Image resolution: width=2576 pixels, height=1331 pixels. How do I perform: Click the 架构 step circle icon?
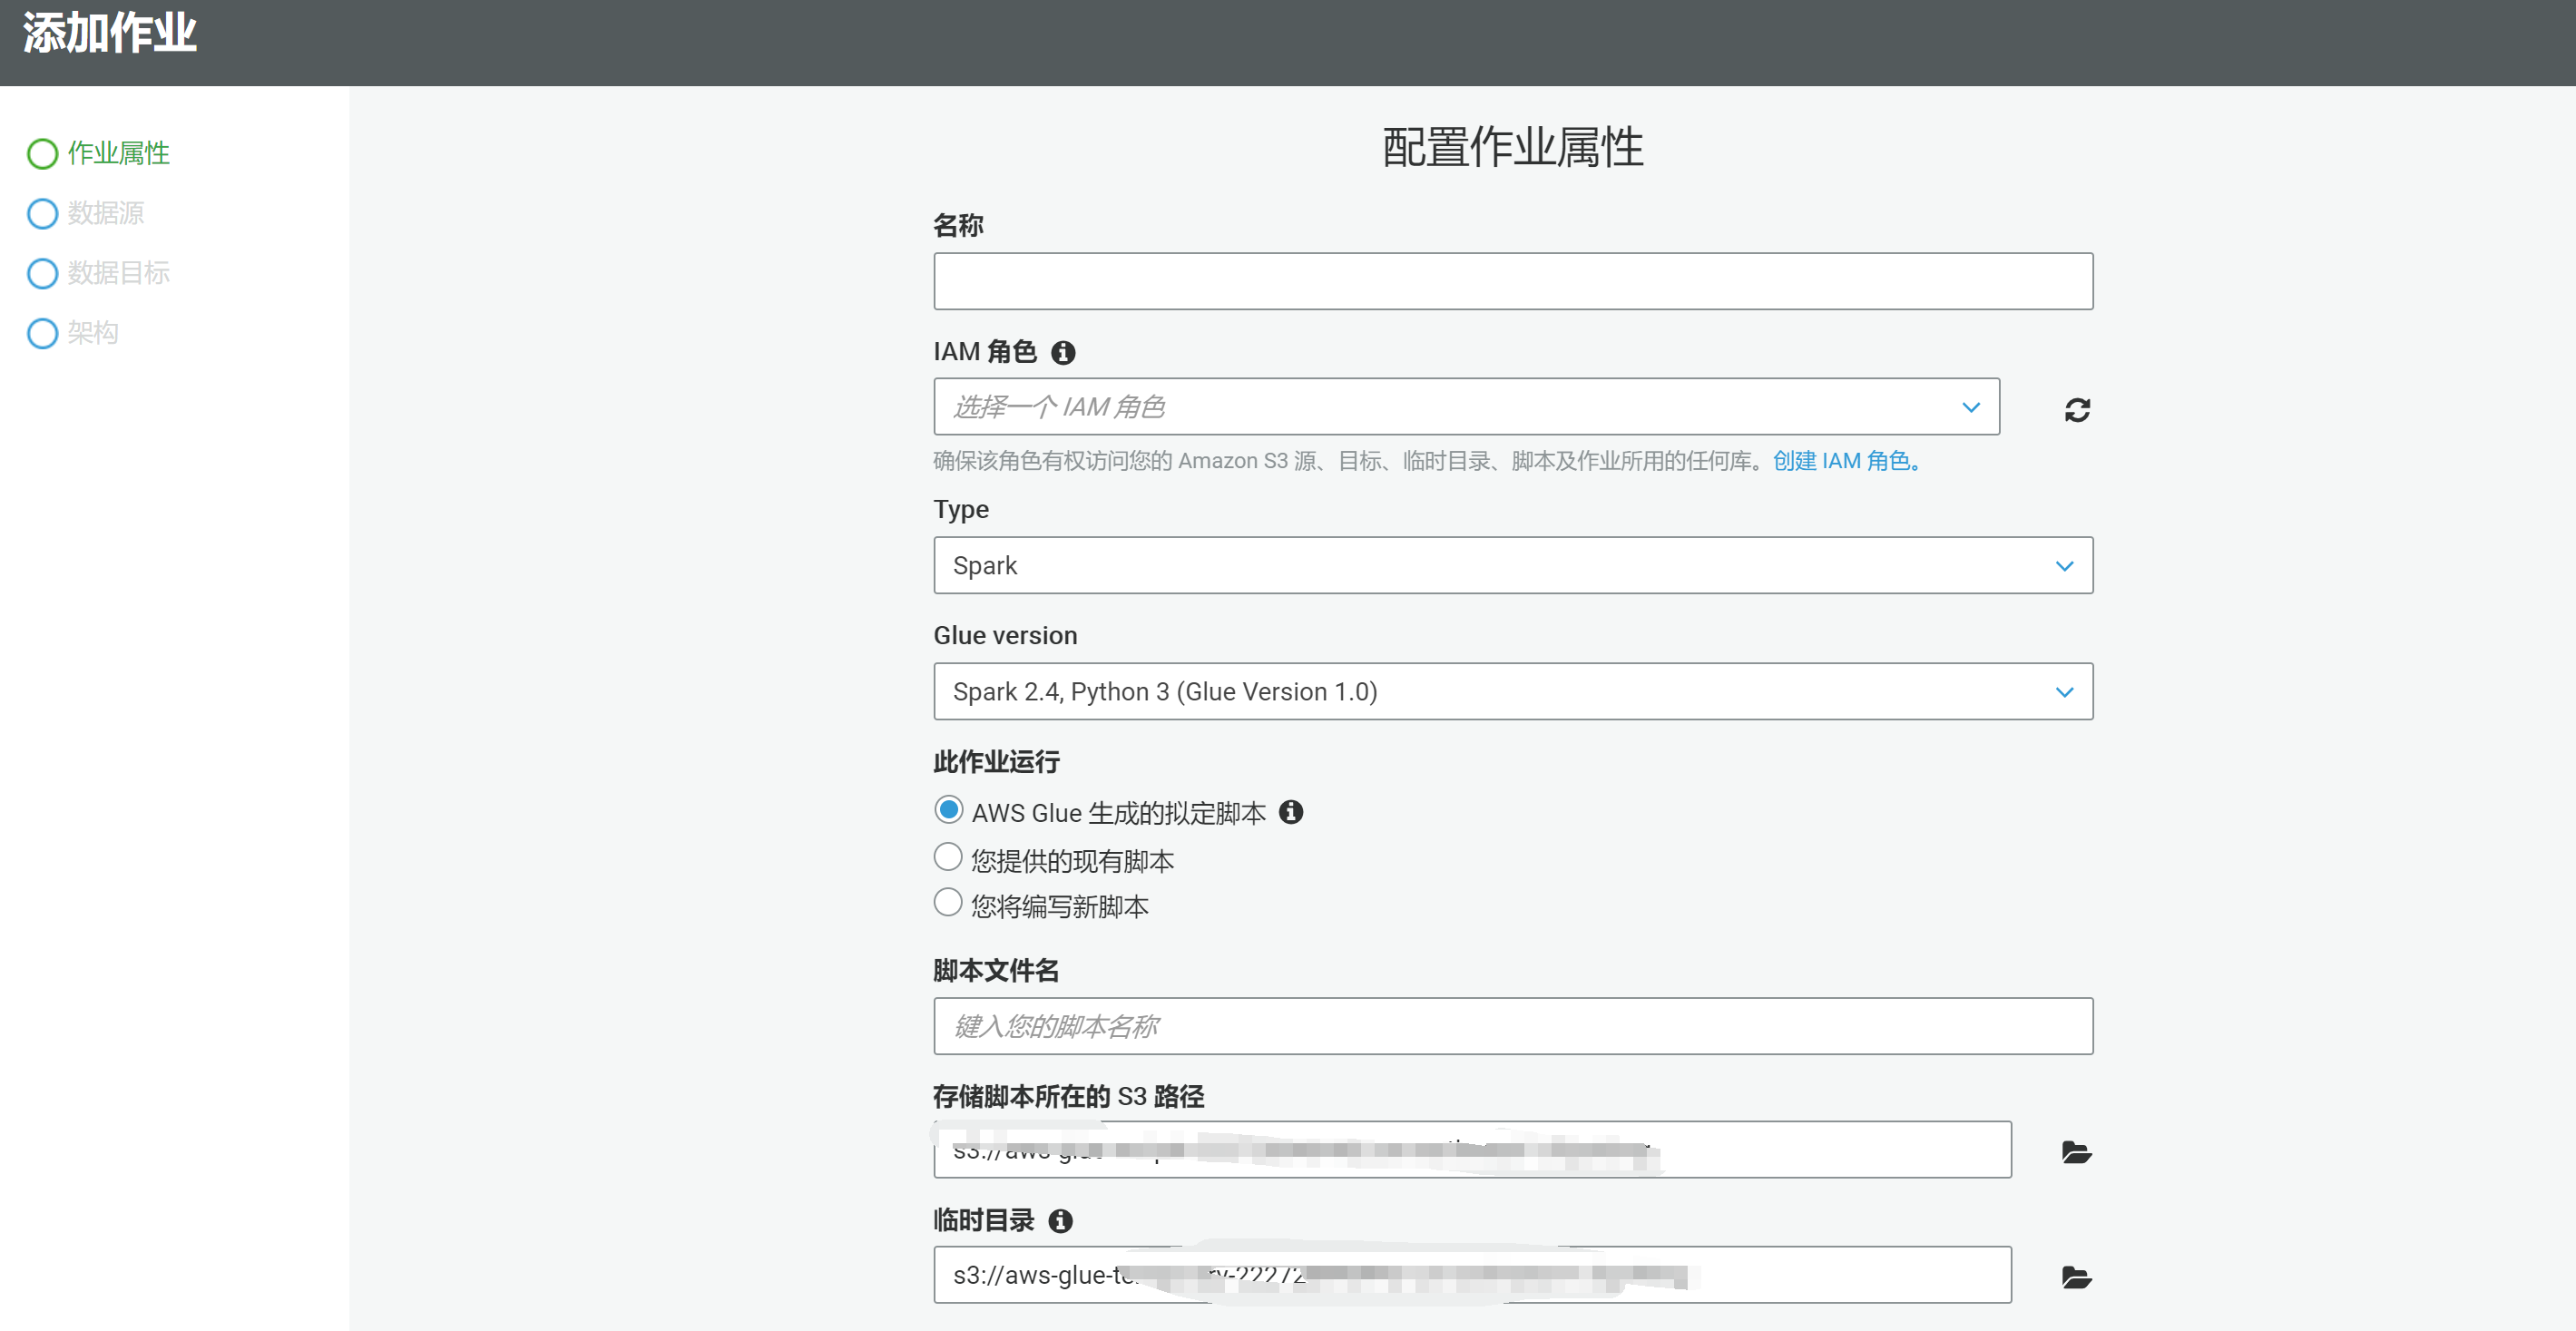(42, 333)
